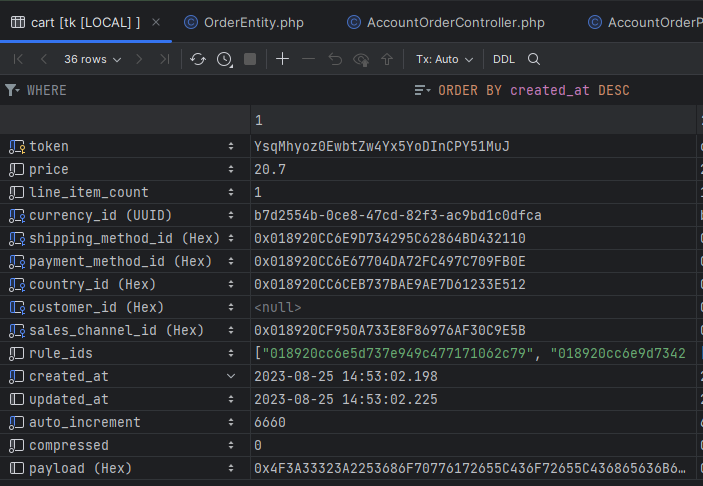Toggle sort arrows on auto_increment row
Viewport: 703px width, 486px height.
(231, 422)
